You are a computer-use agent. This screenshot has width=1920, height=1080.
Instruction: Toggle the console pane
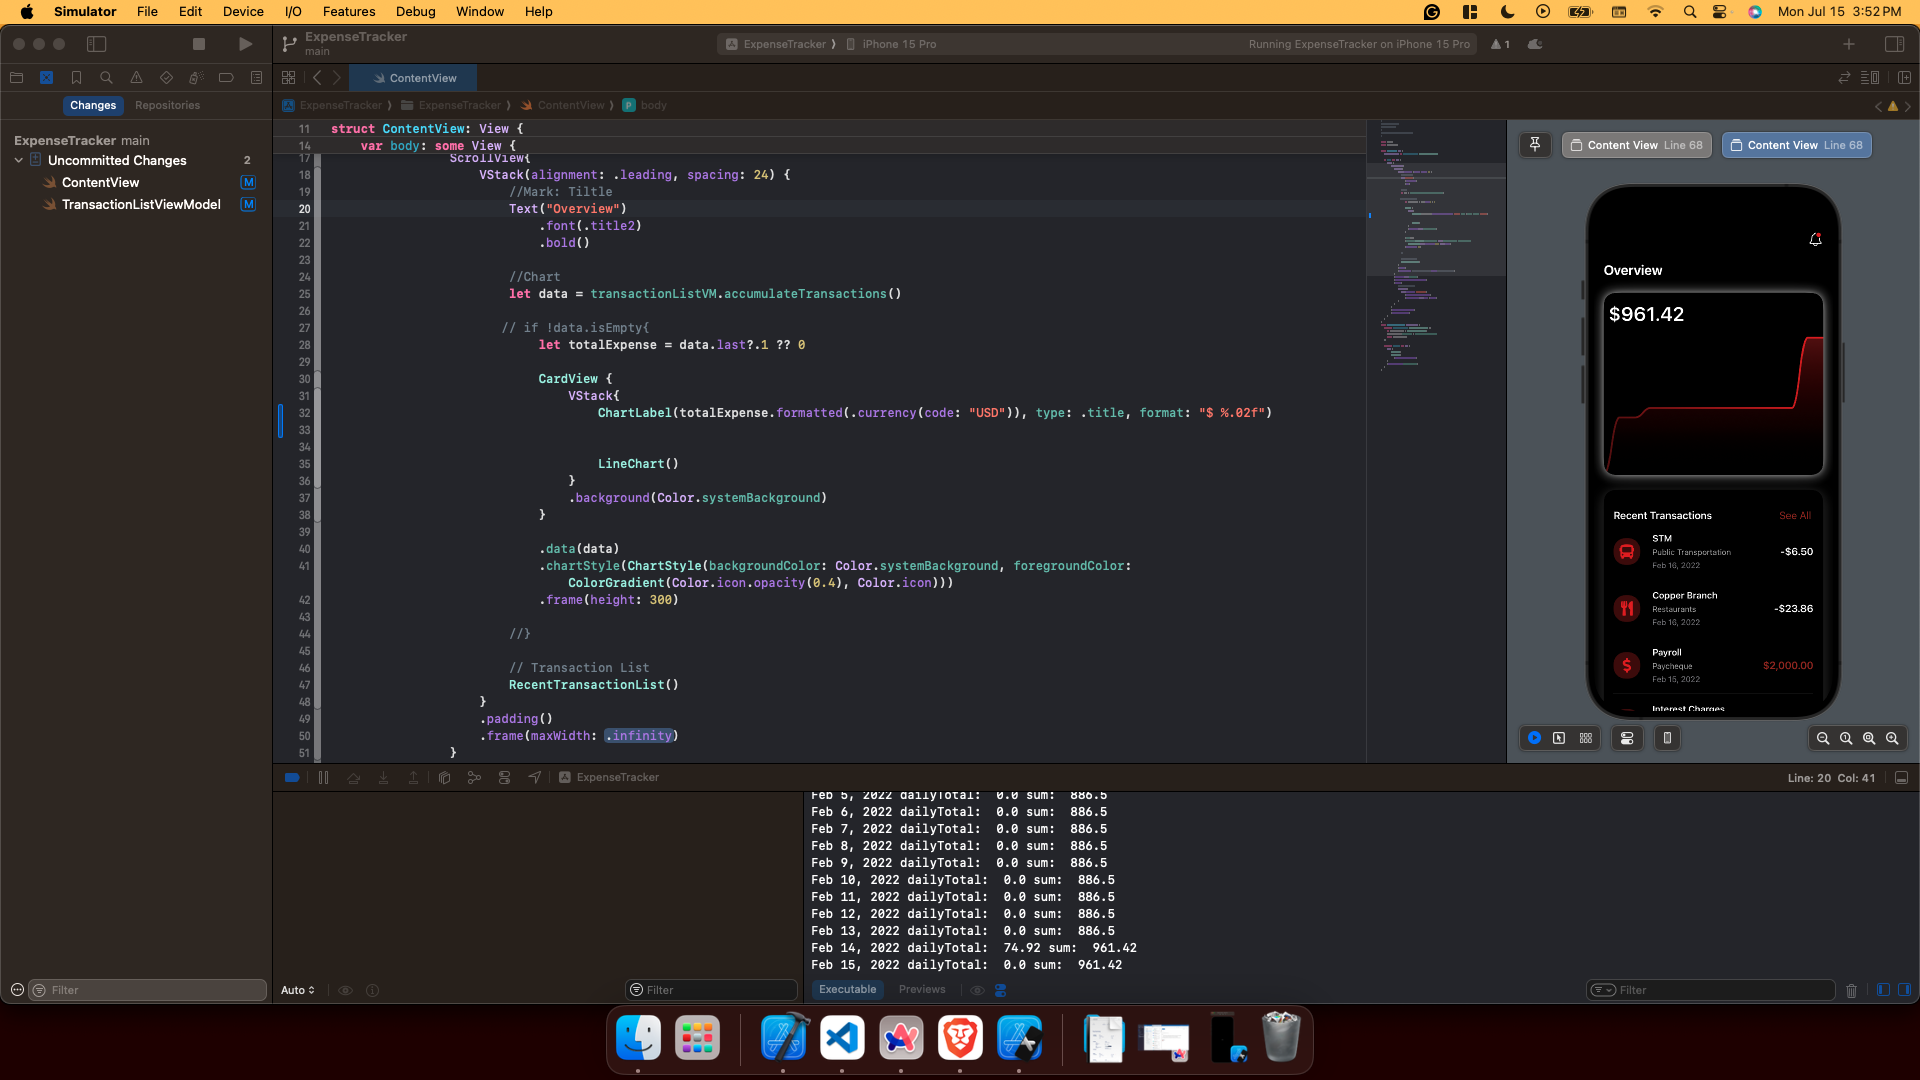pos(1904,990)
